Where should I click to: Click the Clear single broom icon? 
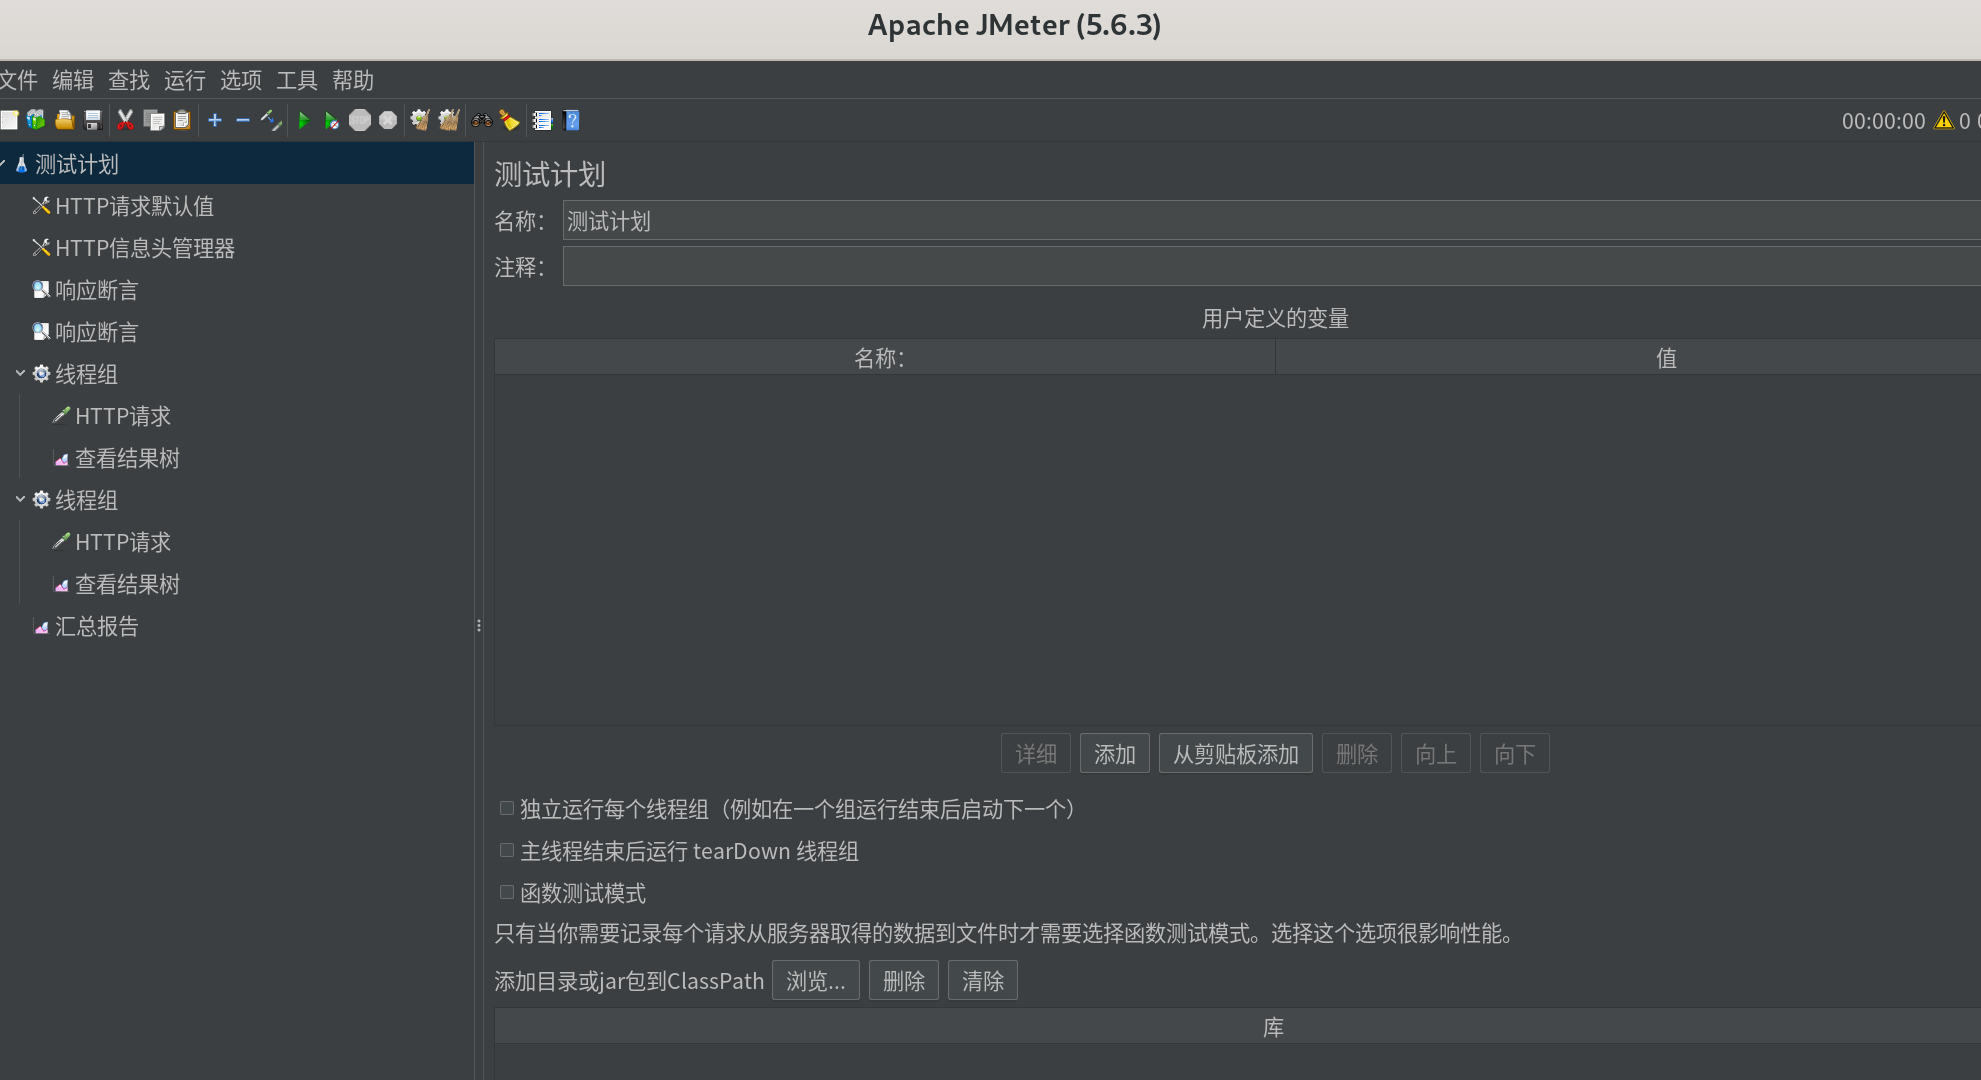[x=420, y=120]
